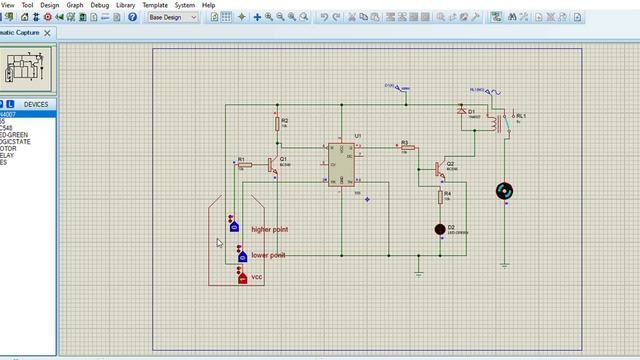Screen dimensions: 640x360
Task: Paste from clipboard
Action: coord(375,17)
